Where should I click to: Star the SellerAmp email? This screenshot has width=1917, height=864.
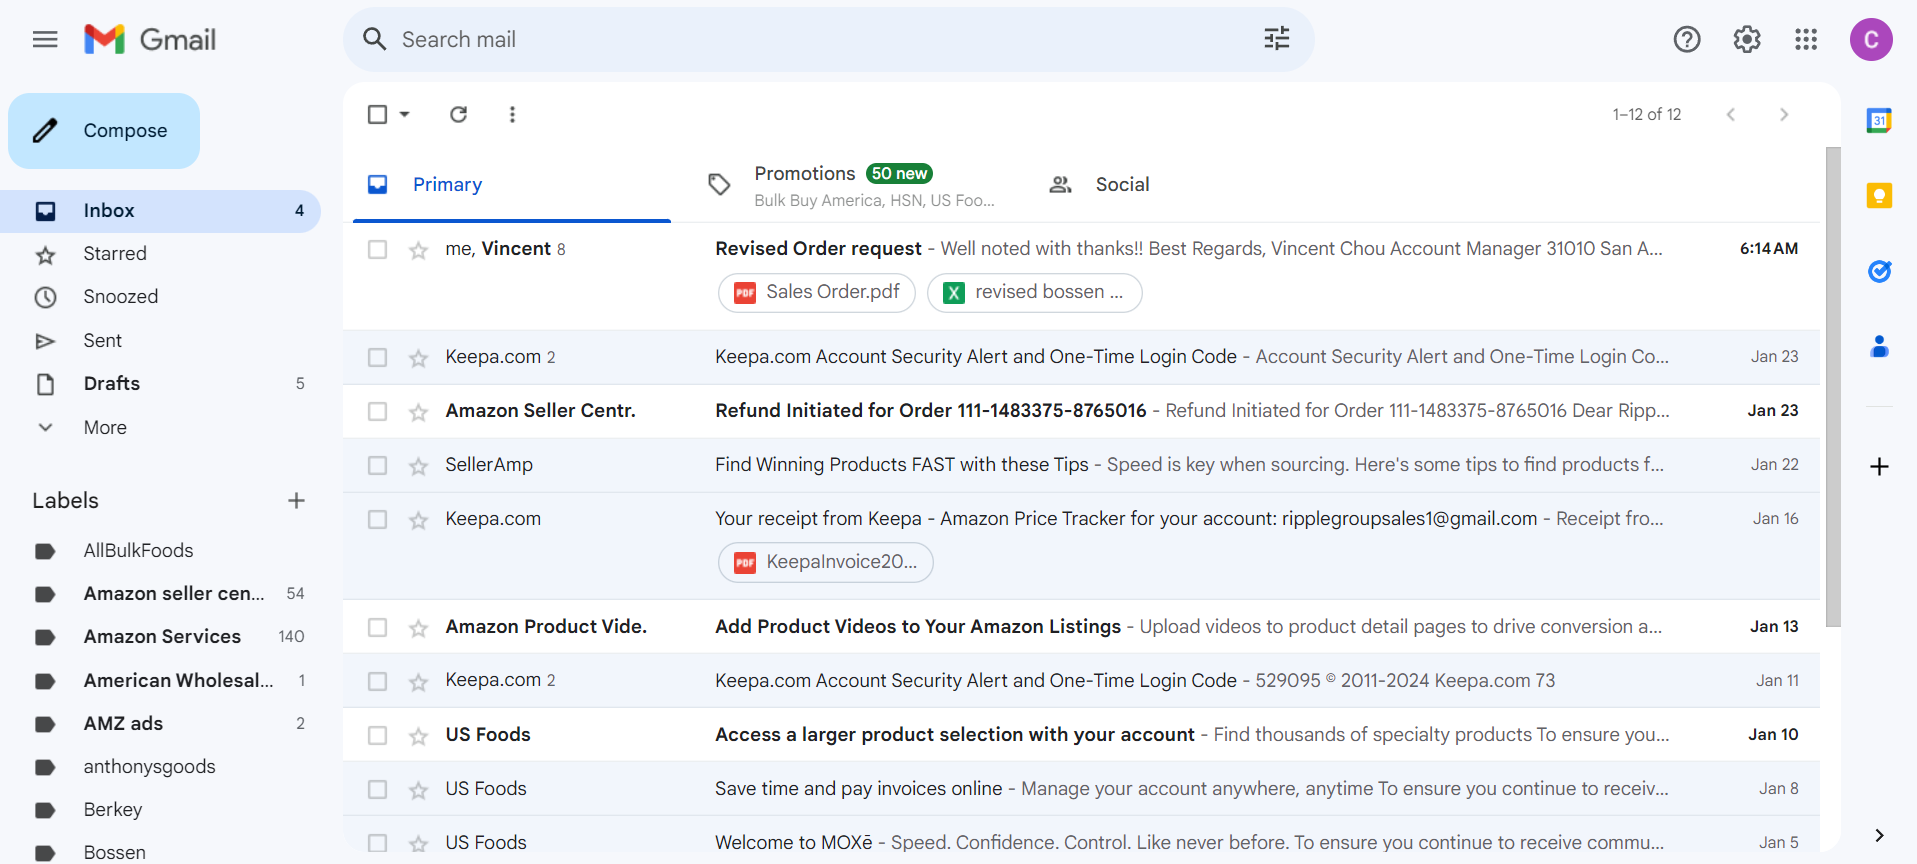coord(418,466)
